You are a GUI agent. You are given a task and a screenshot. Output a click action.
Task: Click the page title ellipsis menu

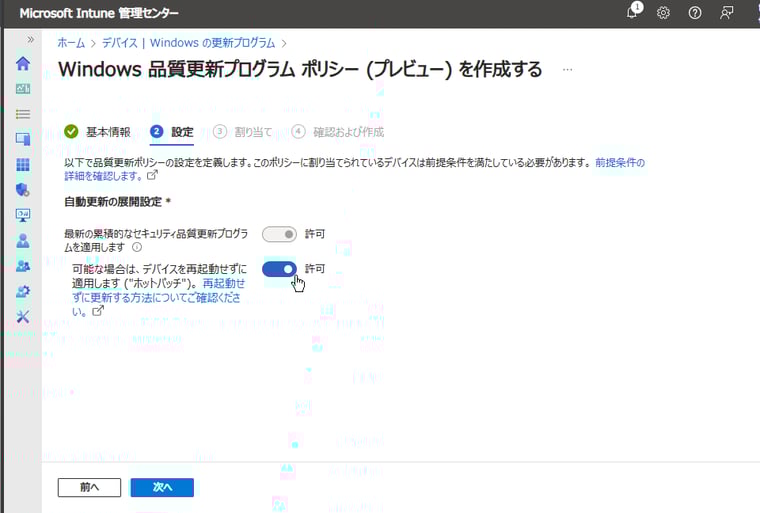568,70
